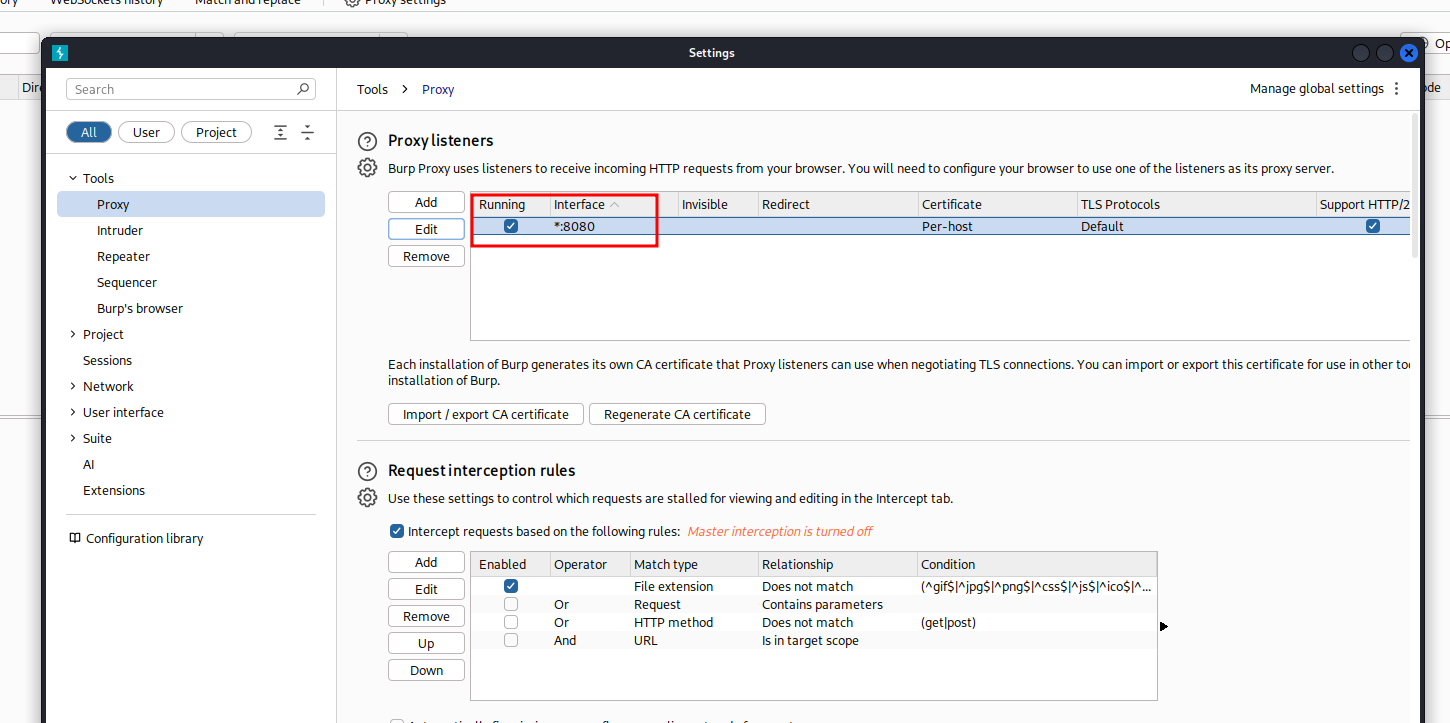
Task: Click Edit button beside Proxy listeners table
Action: click(x=426, y=229)
